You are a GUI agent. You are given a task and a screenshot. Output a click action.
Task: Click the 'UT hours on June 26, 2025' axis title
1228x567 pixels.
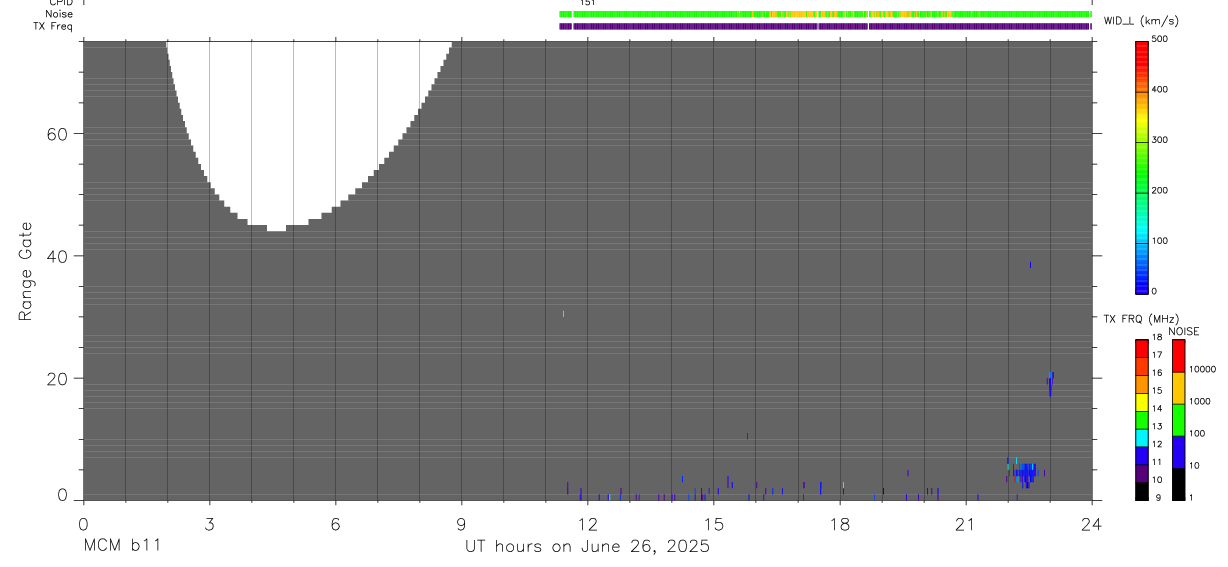click(x=587, y=547)
